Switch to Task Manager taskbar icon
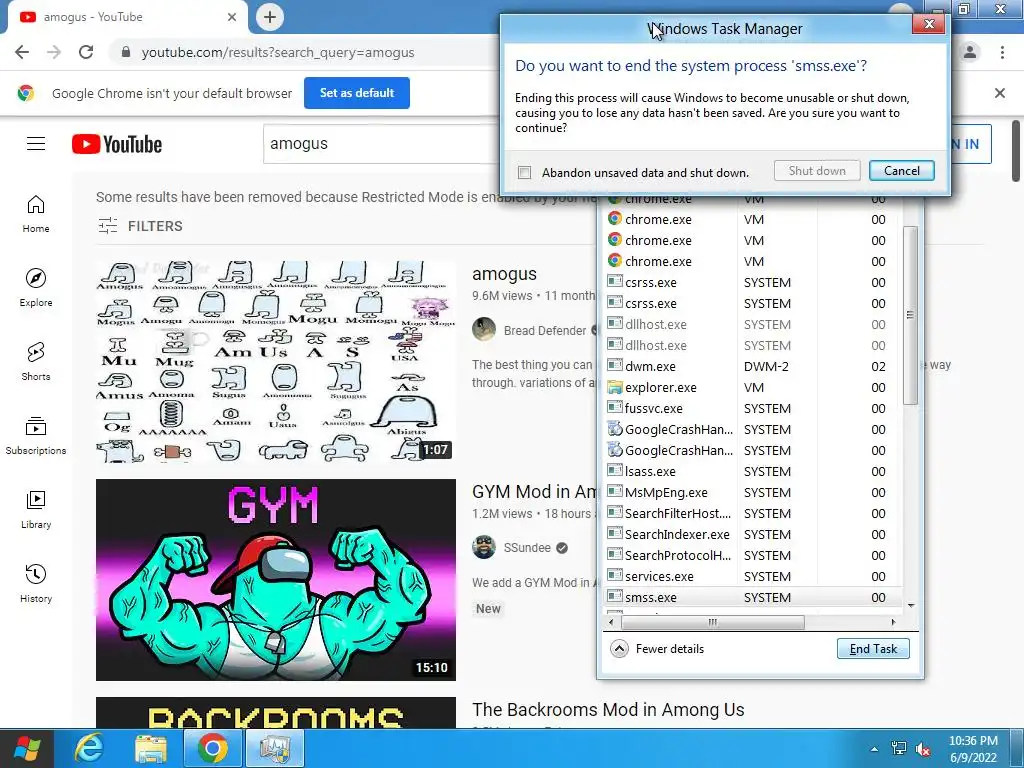 point(275,748)
